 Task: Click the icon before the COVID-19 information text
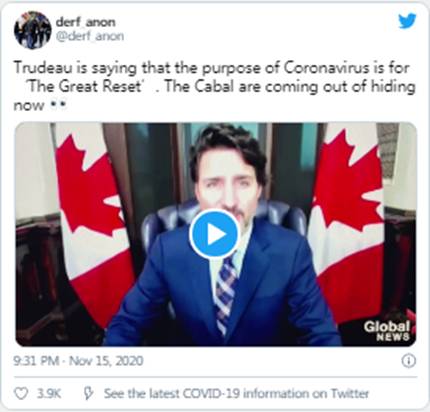pyautogui.click(x=88, y=394)
